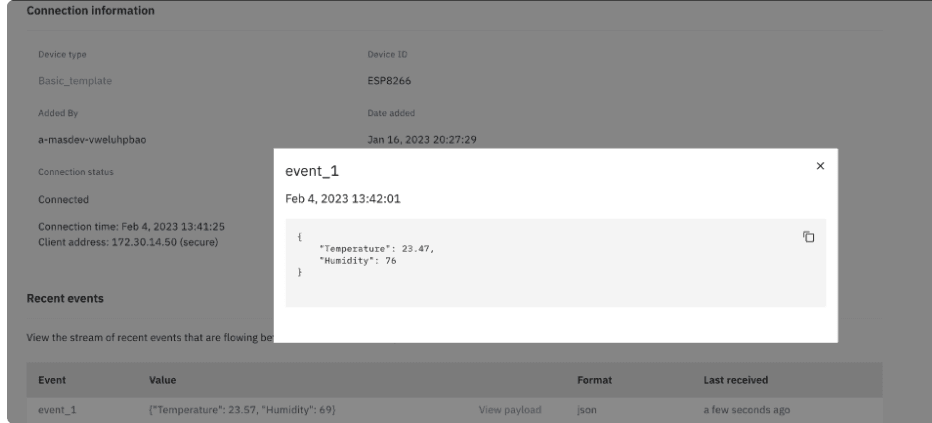Click the Humidity line in payload JSON

tap(358, 261)
